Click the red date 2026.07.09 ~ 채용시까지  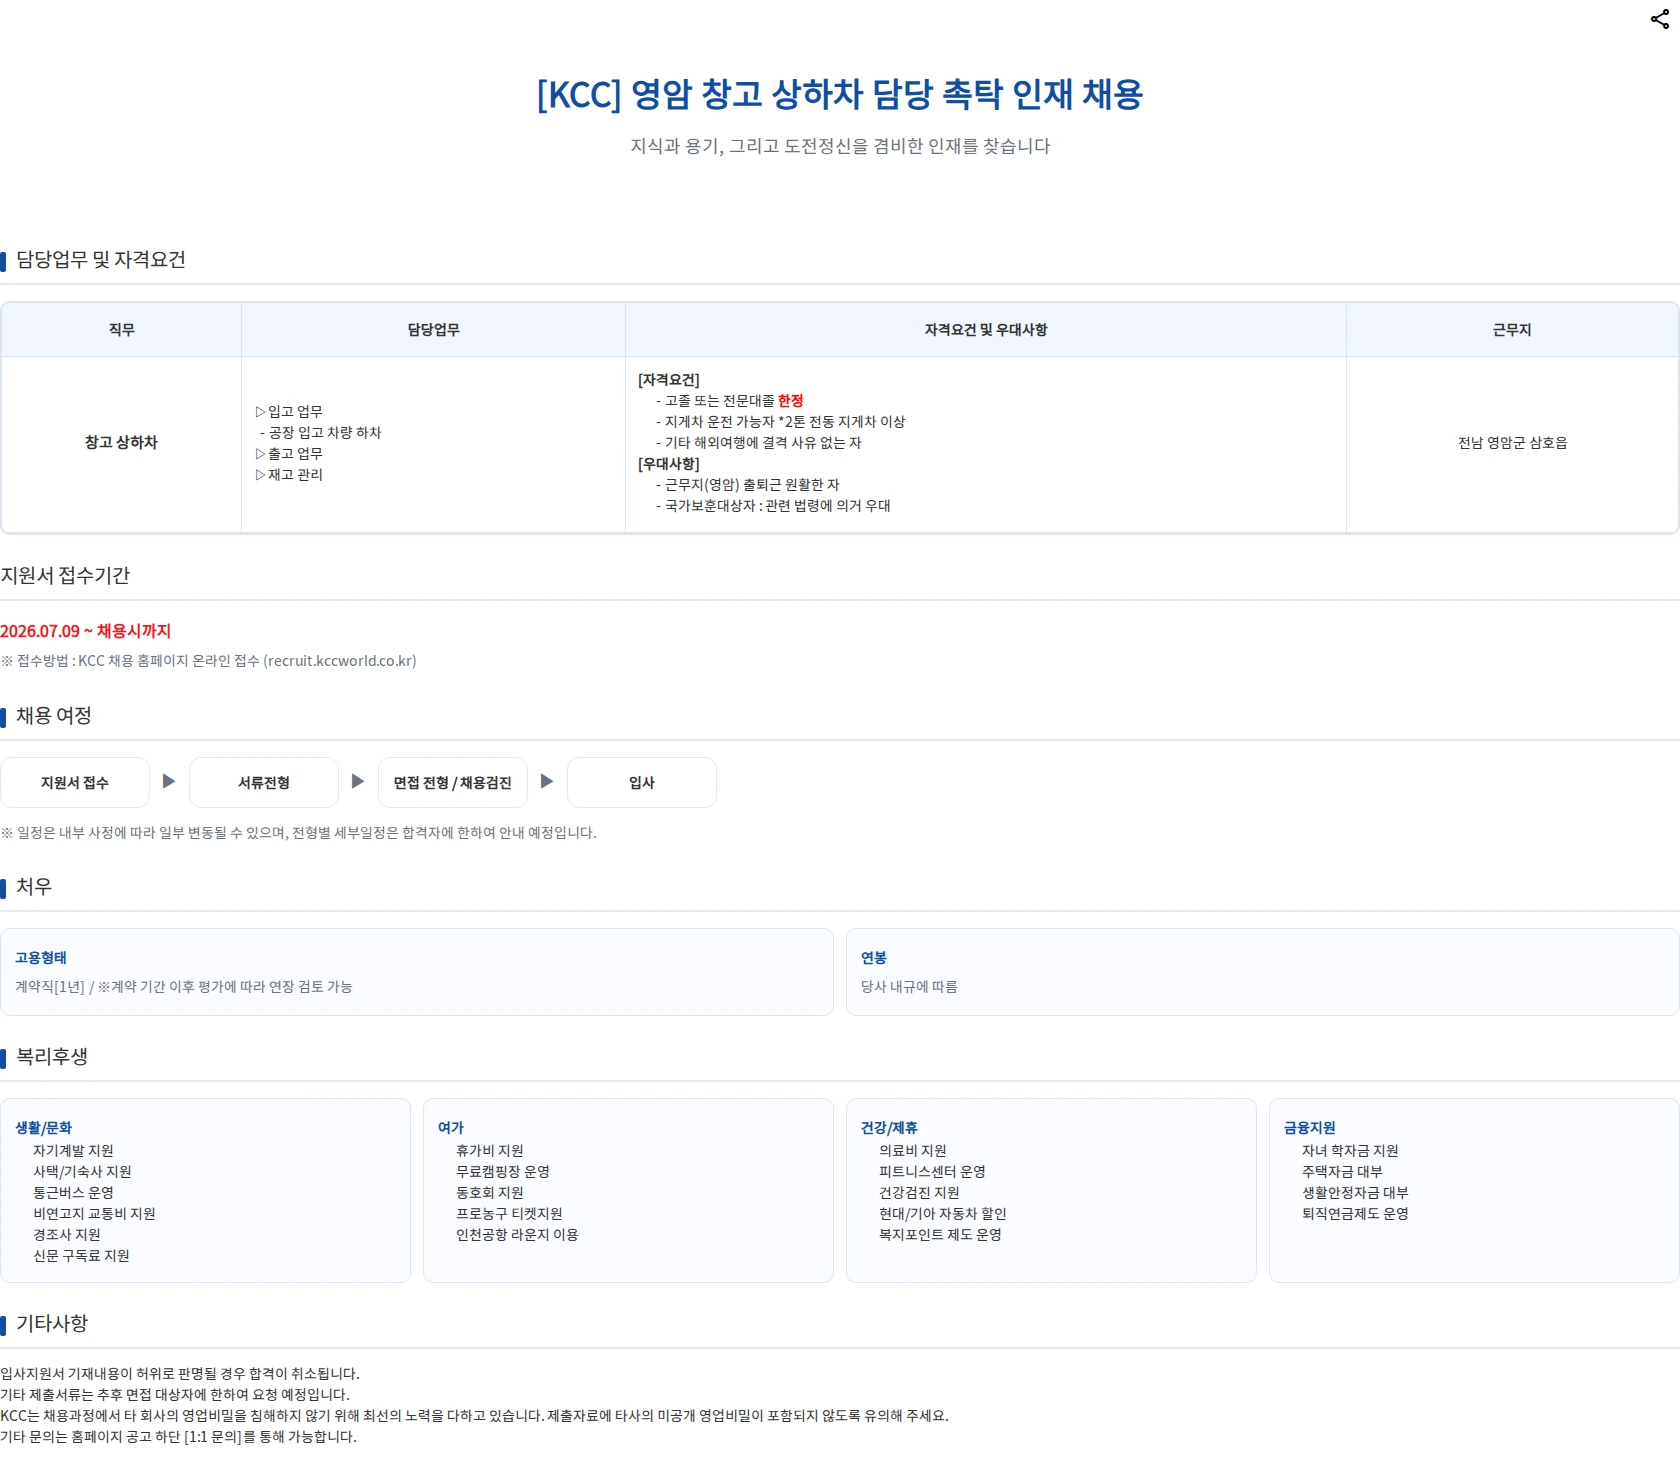click(x=86, y=631)
